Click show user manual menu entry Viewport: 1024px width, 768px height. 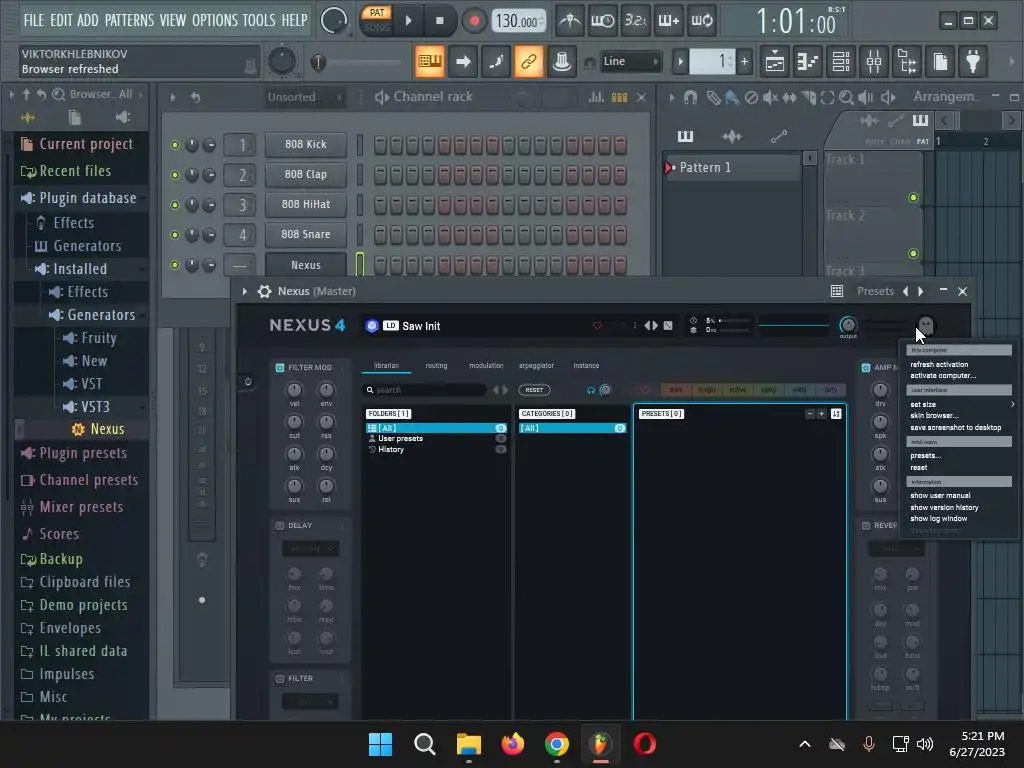pos(940,496)
